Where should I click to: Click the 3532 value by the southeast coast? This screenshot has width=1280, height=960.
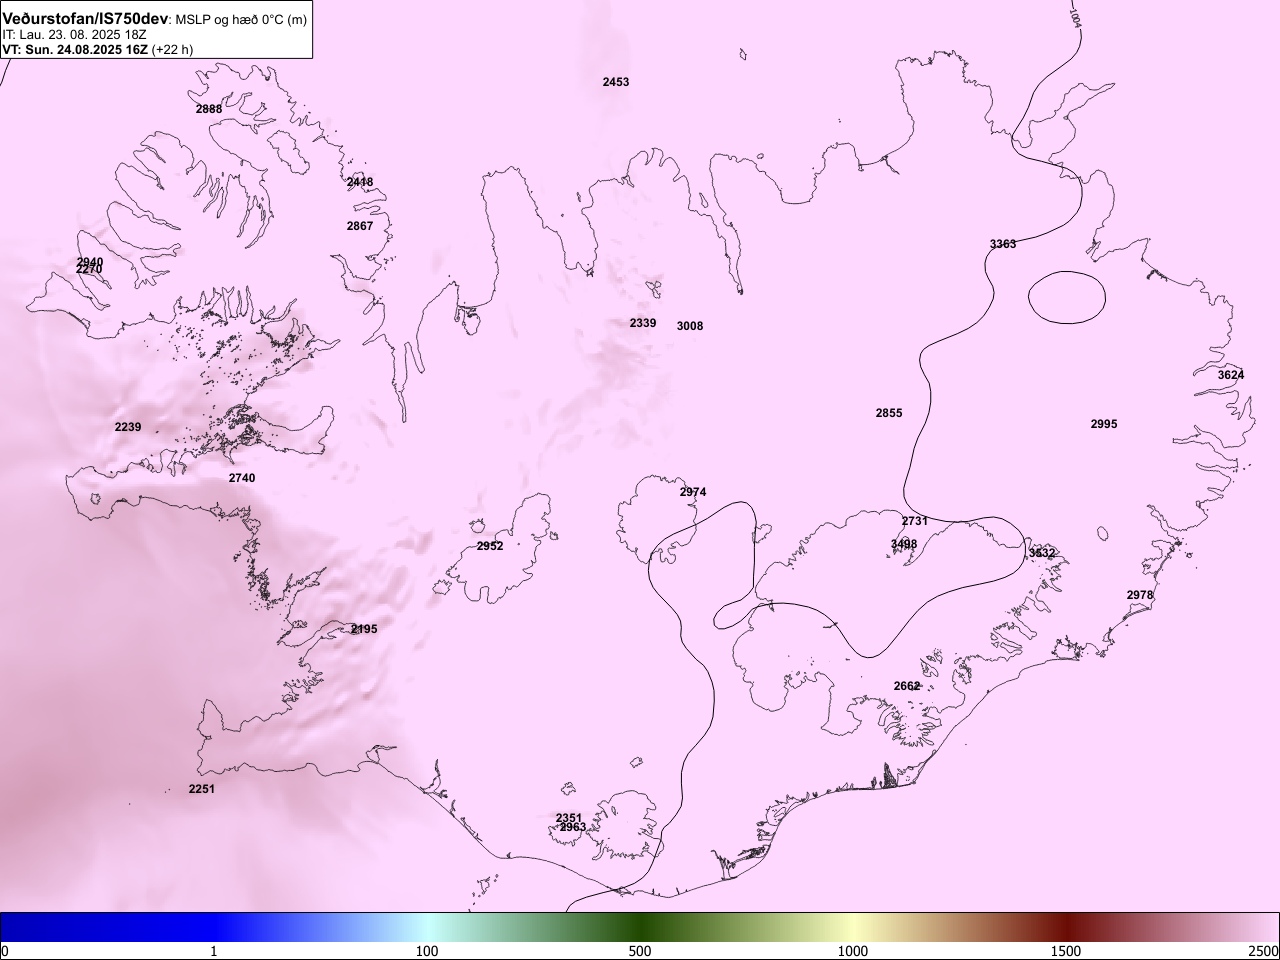1042,553
